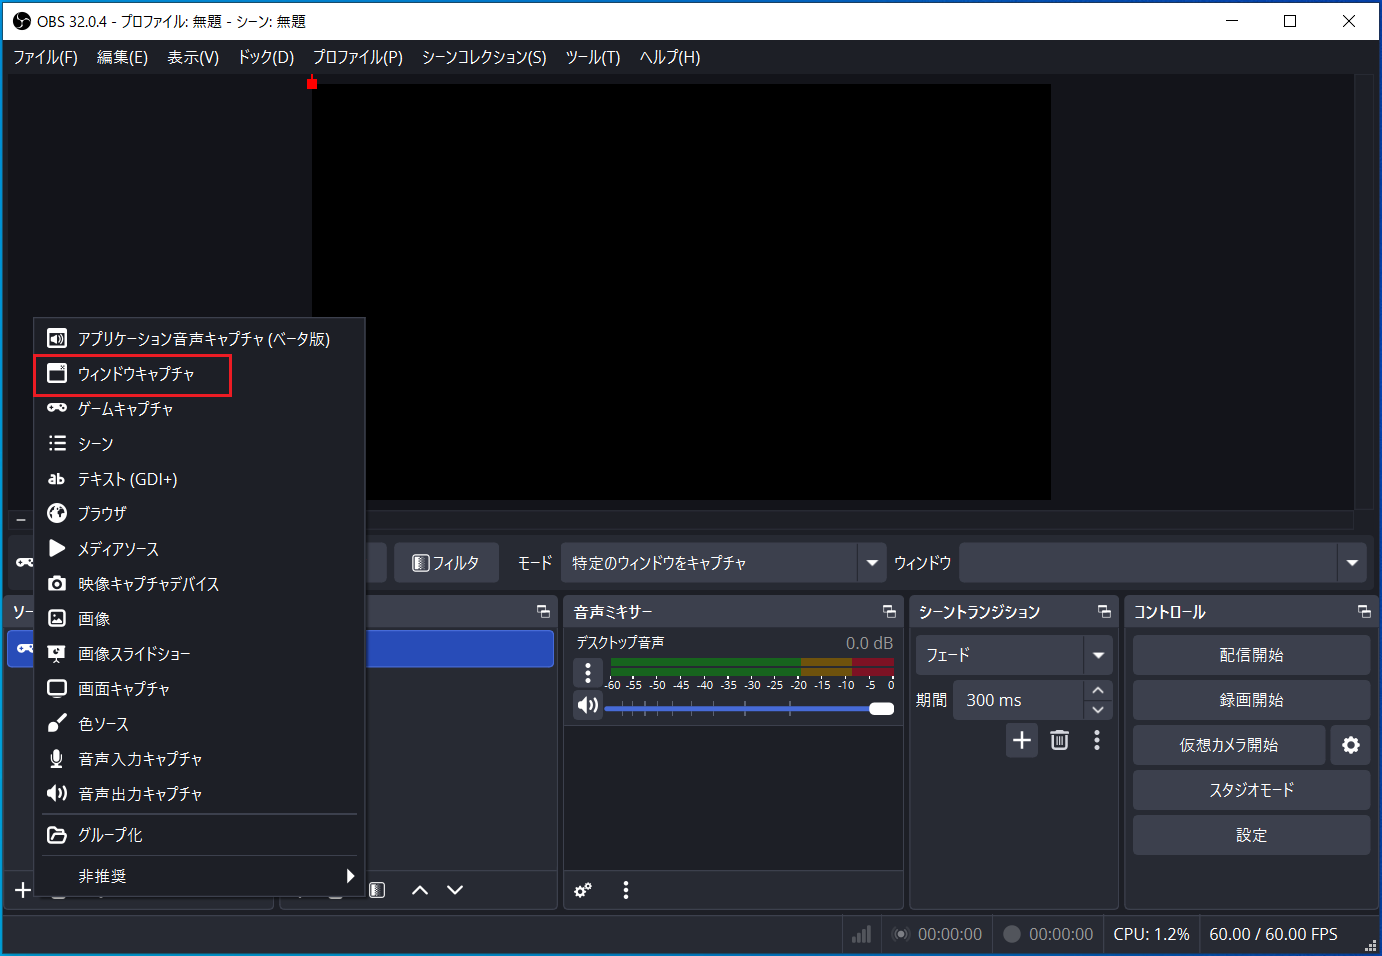The width and height of the screenshot is (1382, 956).
Task: Change transition type from フェード dropdown
Action: tap(1097, 655)
